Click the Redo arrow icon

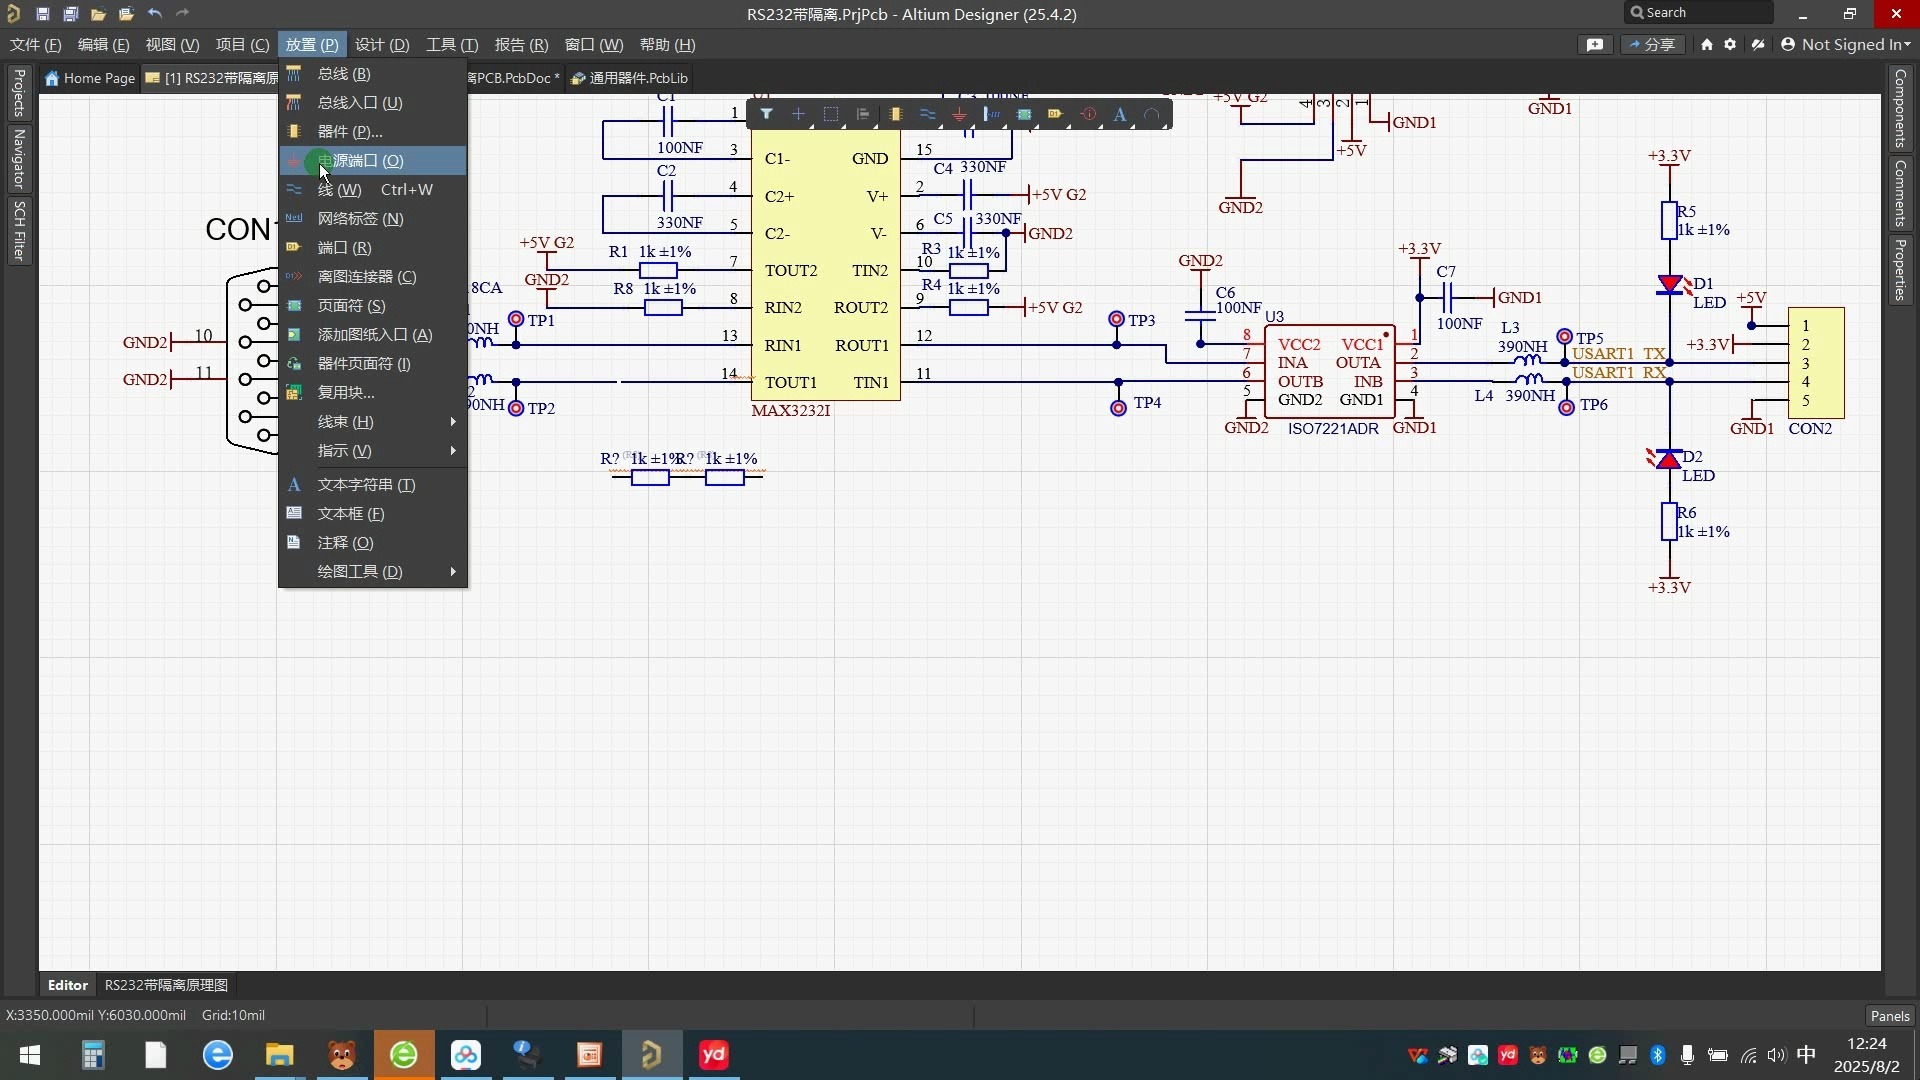(x=182, y=14)
